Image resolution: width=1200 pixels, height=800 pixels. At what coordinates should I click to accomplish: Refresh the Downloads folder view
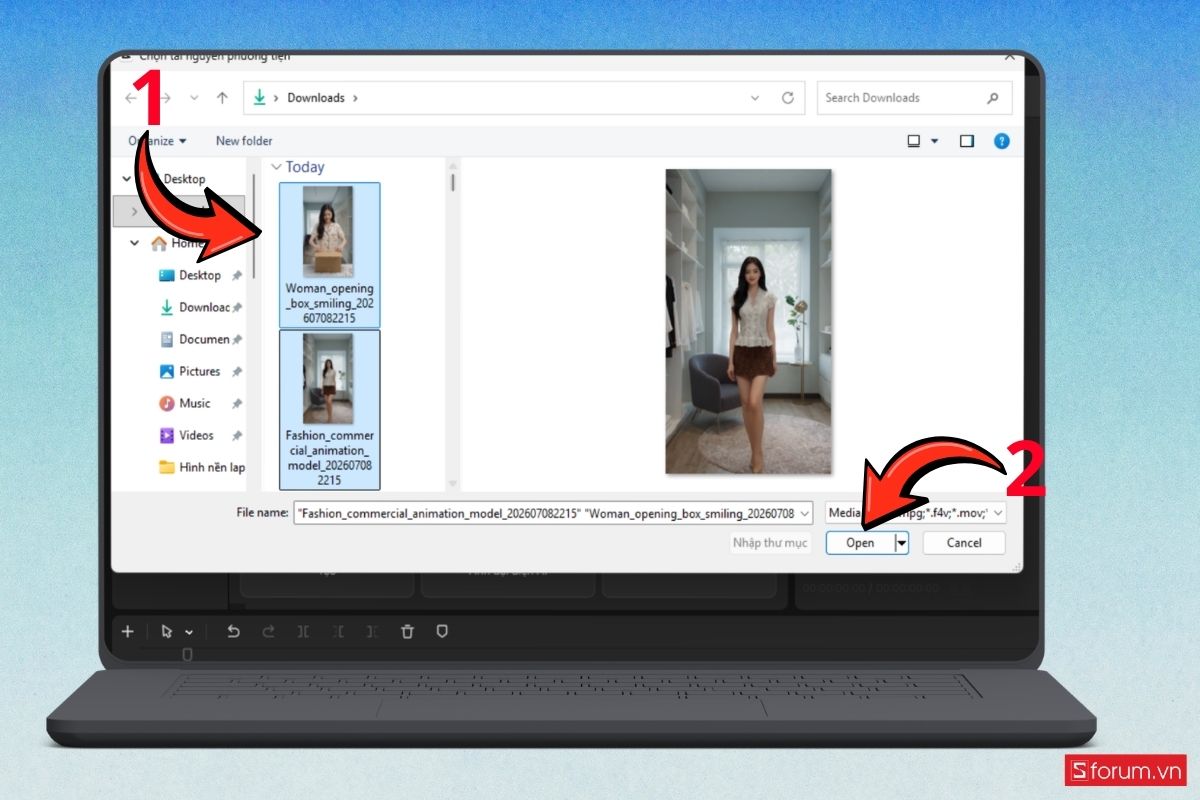pyautogui.click(x=788, y=98)
